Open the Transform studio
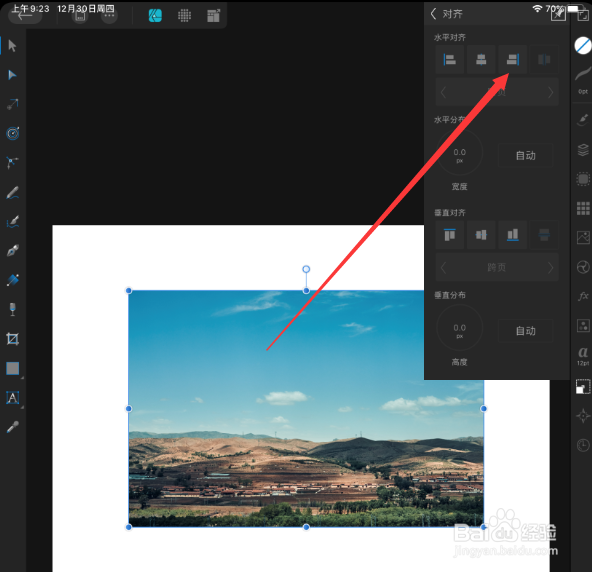Image resolution: width=592 pixels, height=572 pixels. click(x=583, y=387)
